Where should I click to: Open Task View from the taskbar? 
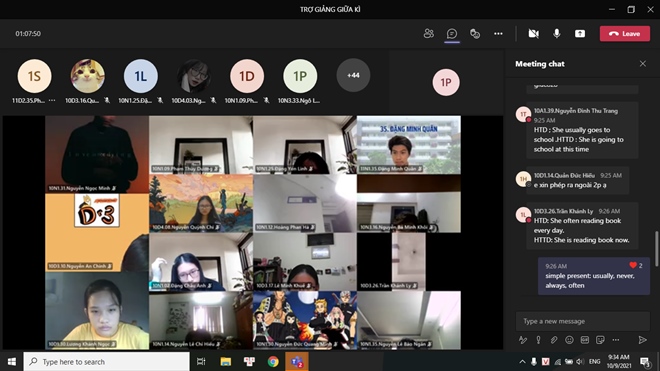pos(201,362)
